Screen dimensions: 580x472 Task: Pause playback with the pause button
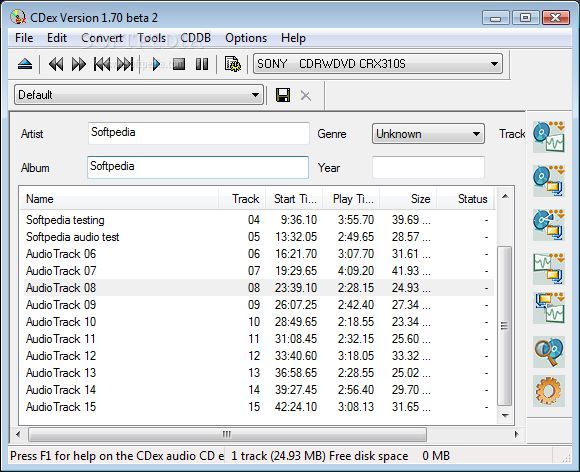coord(202,64)
